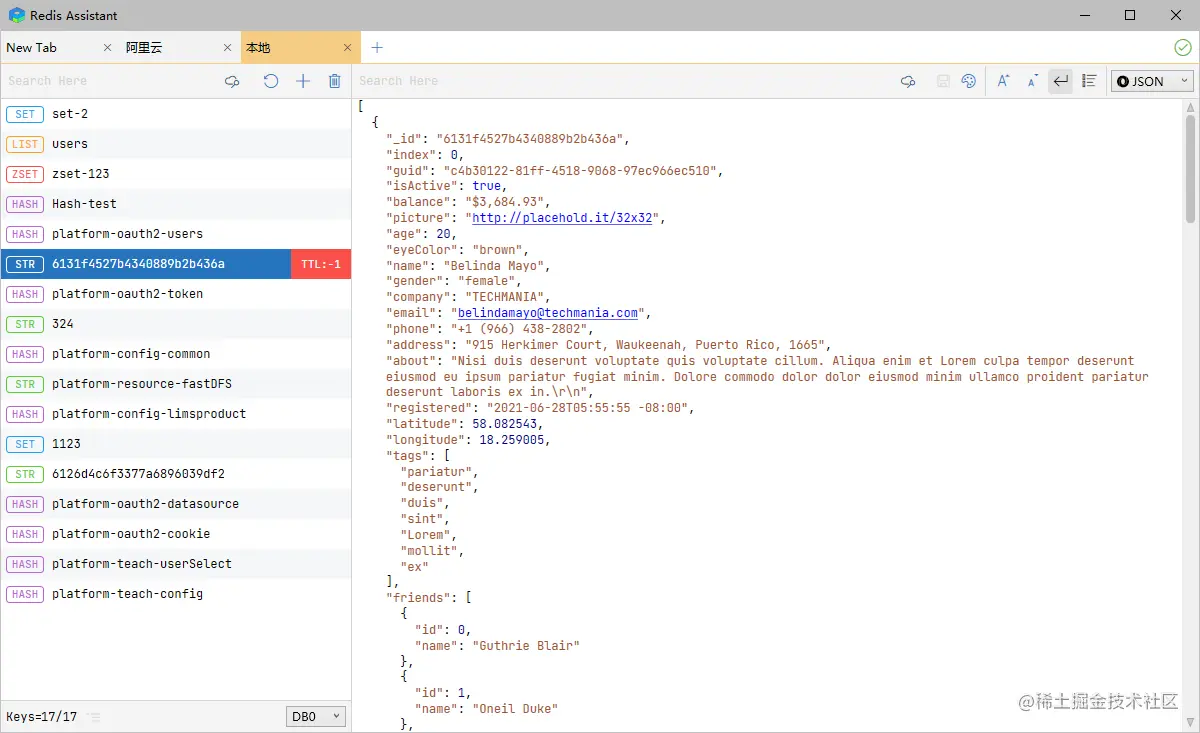Close the 阿里云 tab
1200x733 pixels.
pos(228,47)
